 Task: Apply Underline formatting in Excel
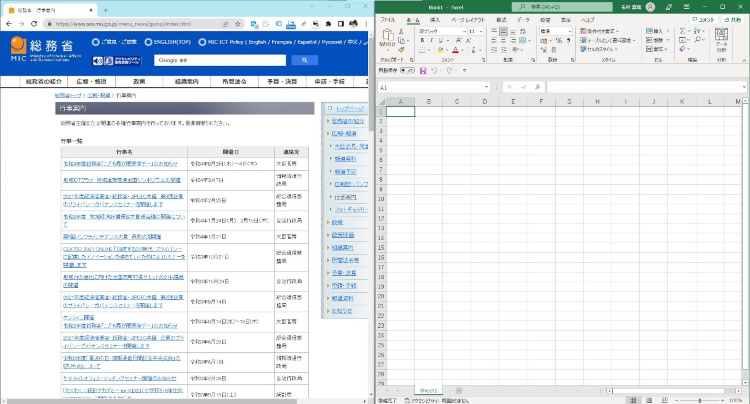tap(440, 41)
